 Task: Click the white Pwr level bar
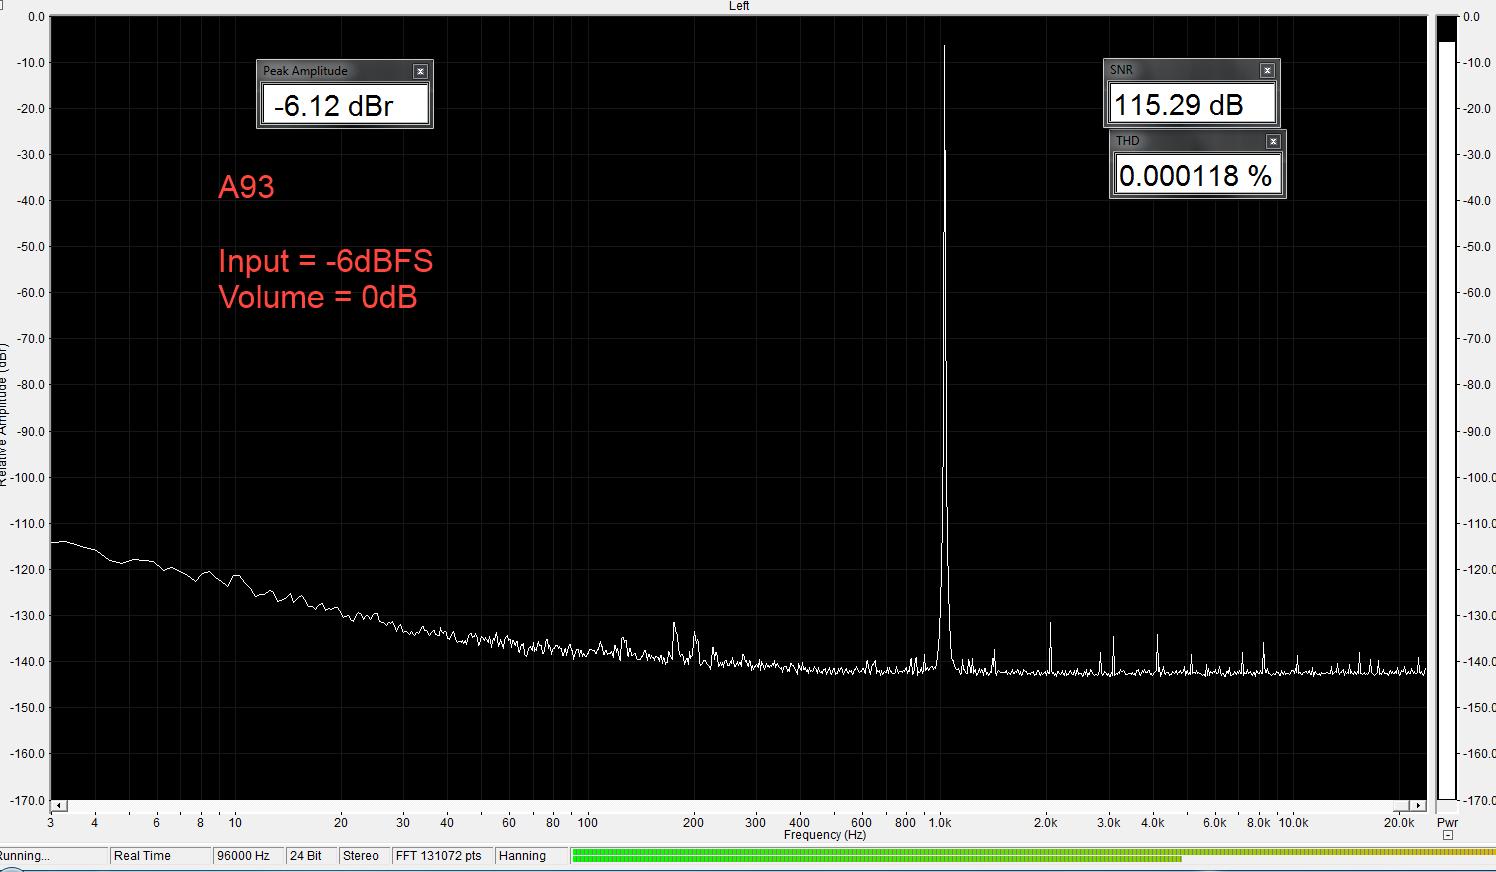1447,420
